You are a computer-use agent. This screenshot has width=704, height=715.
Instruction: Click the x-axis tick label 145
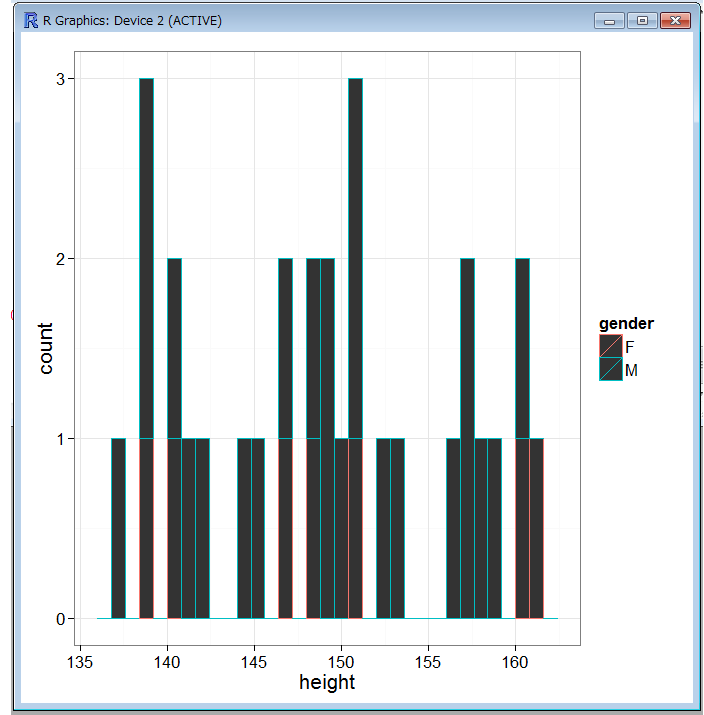(254, 662)
